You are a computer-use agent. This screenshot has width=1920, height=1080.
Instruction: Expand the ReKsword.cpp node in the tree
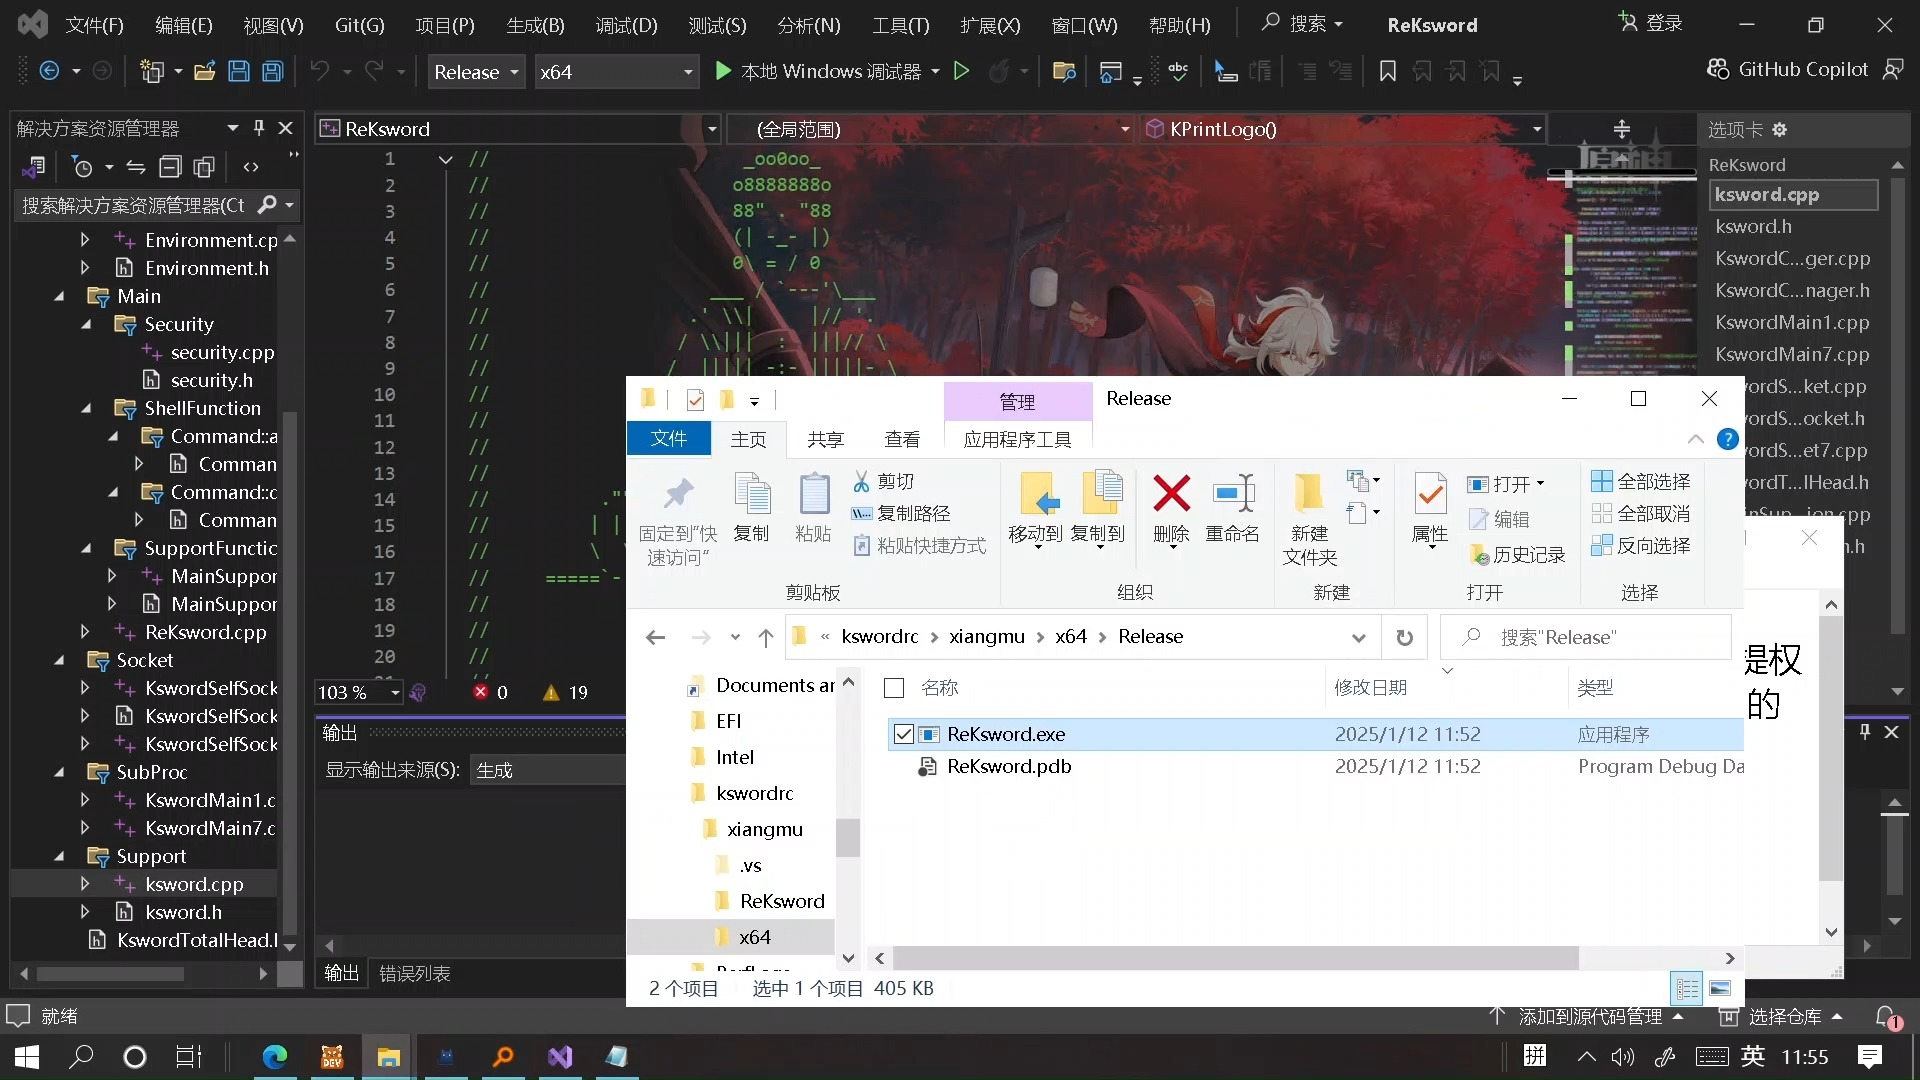pyautogui.click(x=85, y=632)
